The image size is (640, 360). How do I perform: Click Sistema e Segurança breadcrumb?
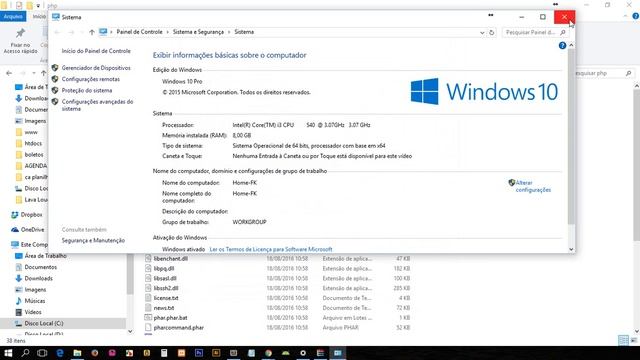coord(198,32)
